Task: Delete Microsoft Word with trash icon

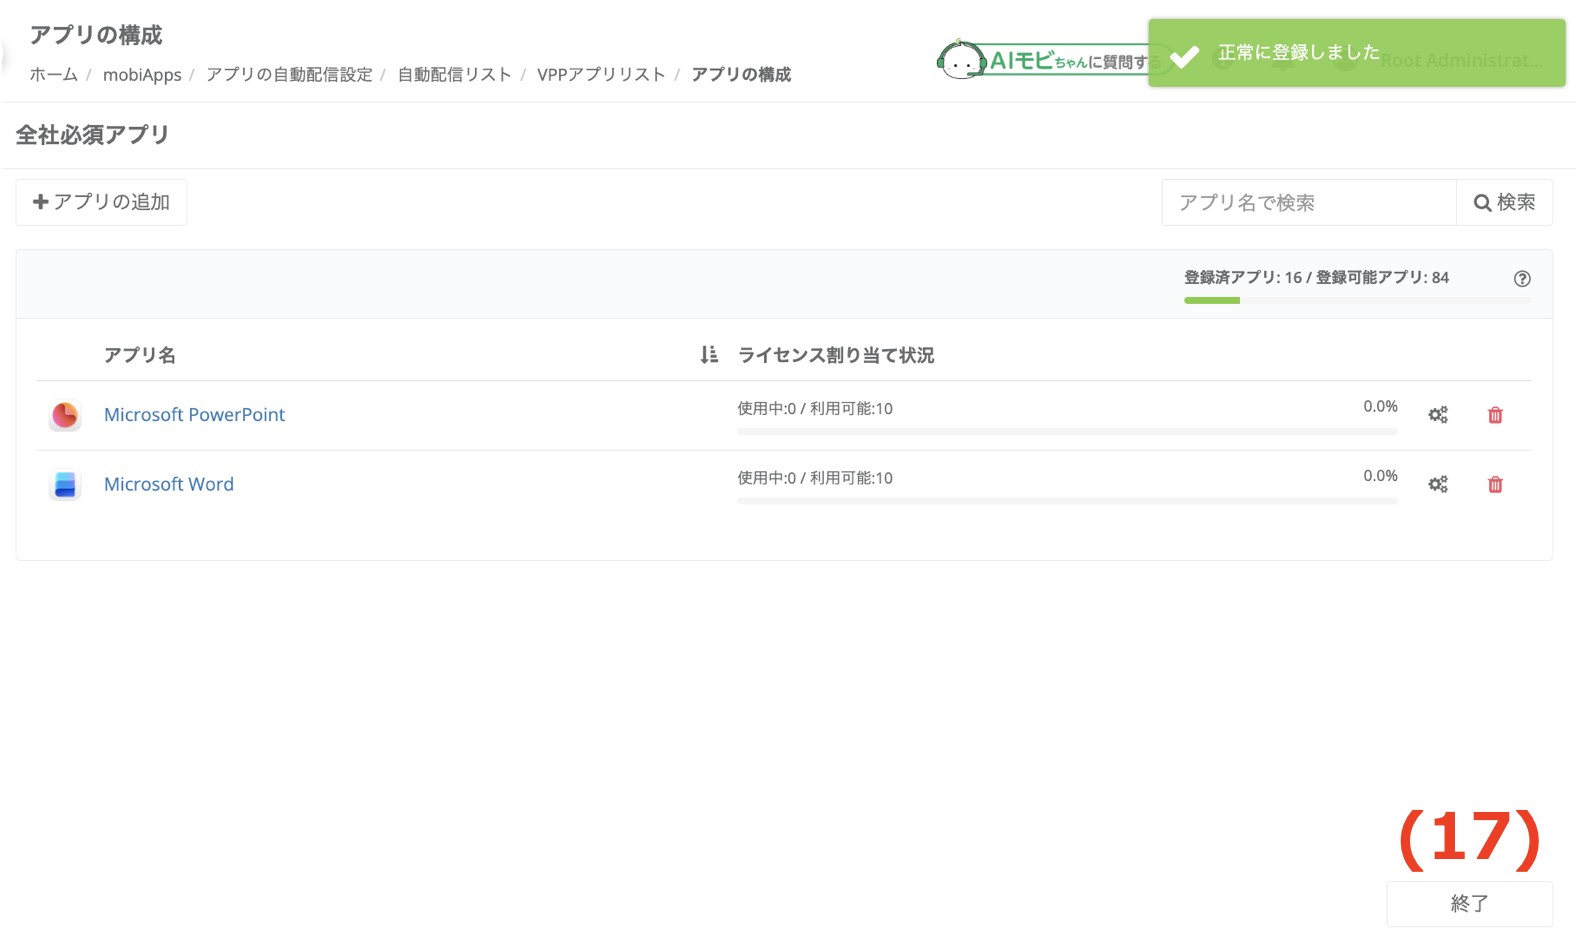Action: tap(1495, 484)
